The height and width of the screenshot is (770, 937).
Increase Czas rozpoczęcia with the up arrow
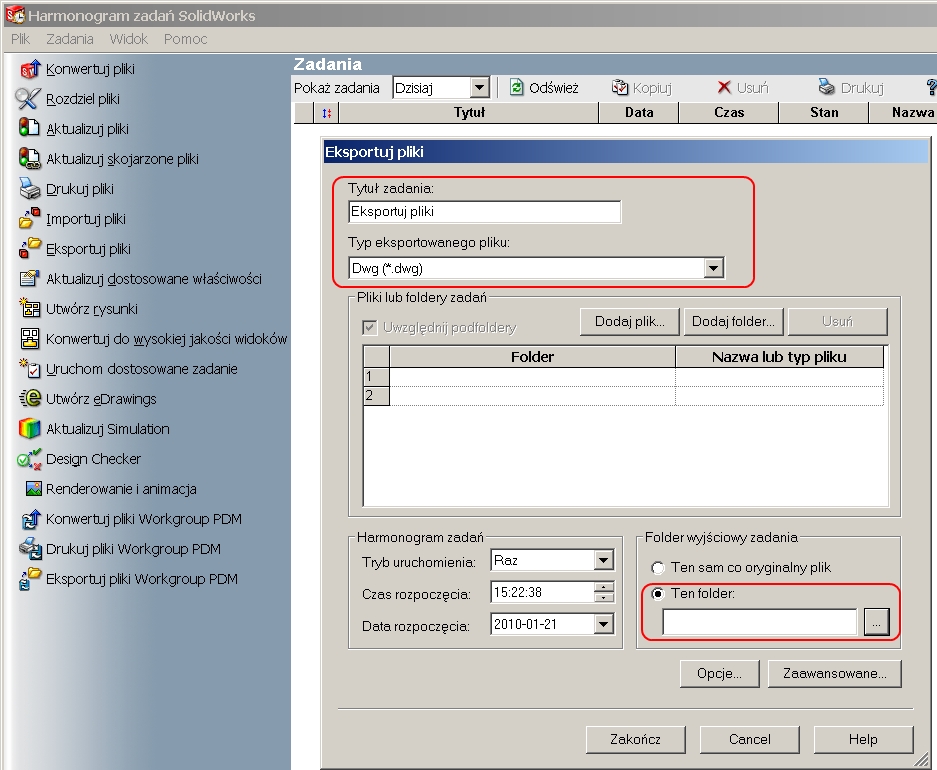tap(604, 587)
